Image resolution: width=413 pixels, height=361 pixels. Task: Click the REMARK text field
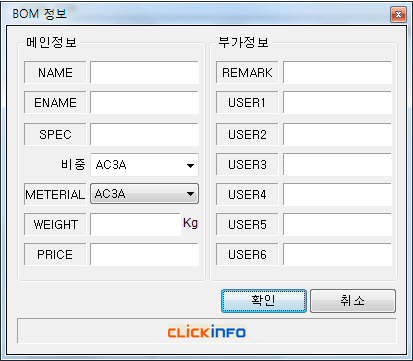pyautogui.click(x=337, y=72)
